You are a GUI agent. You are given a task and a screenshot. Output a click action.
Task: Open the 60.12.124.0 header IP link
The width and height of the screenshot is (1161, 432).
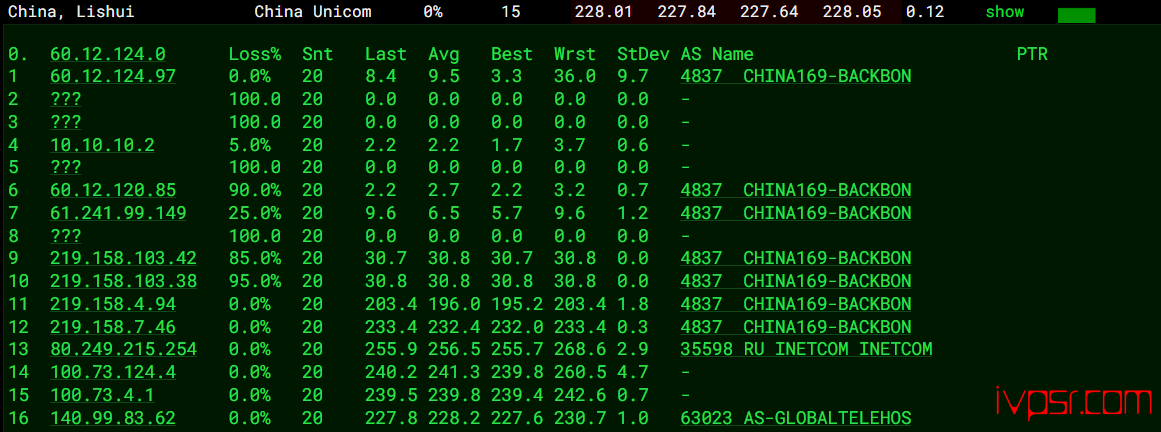108,54
